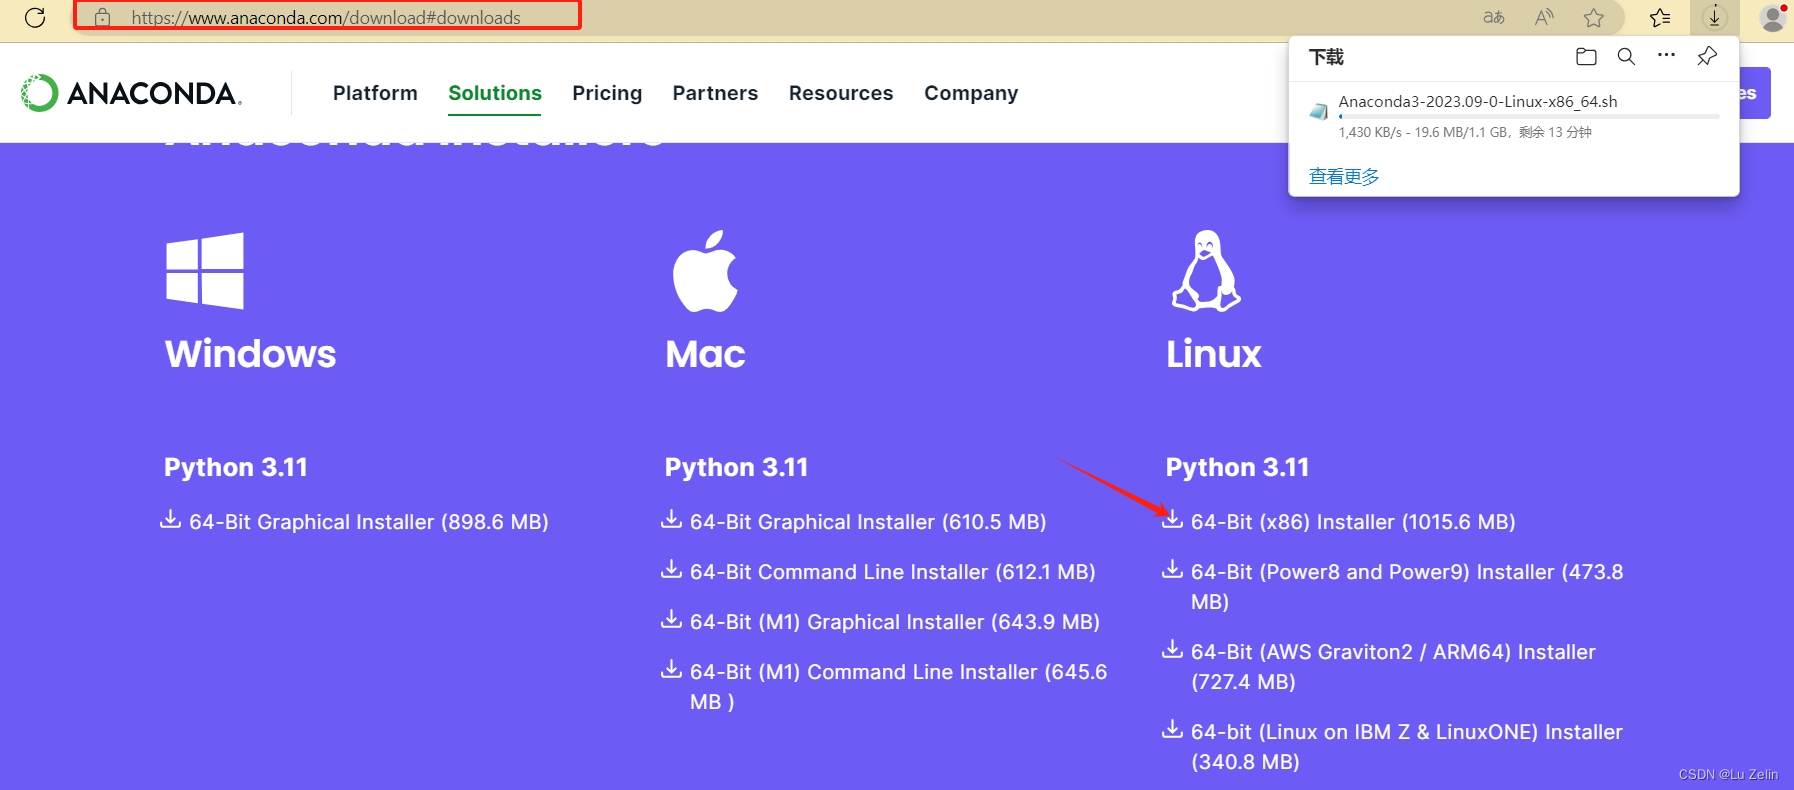Click the read aloud icon
Viewport: 1794px width, 790px height.
pos(1544,17)
